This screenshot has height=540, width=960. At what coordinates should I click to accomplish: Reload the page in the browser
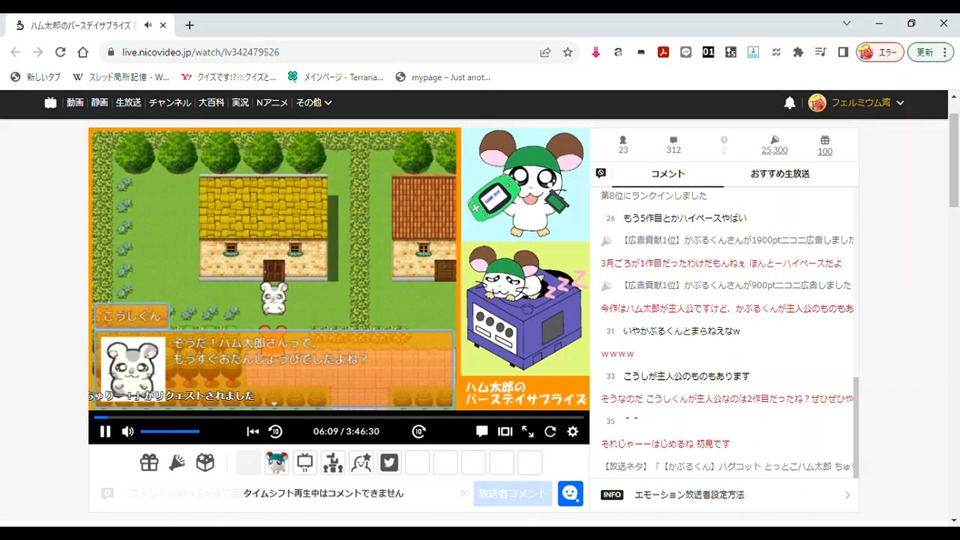[60, 53]
